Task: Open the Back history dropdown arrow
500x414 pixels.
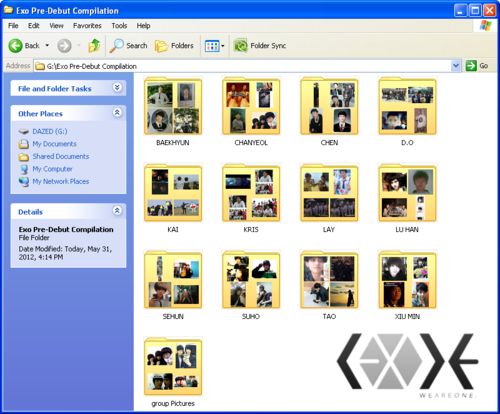Action: [x=47, y=45]
